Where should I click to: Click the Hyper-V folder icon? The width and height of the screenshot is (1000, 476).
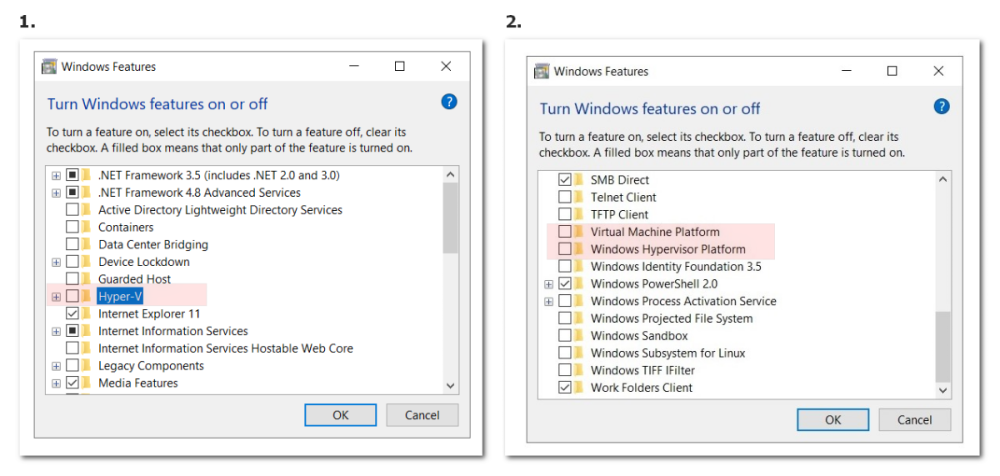click(x=88, y=297)
